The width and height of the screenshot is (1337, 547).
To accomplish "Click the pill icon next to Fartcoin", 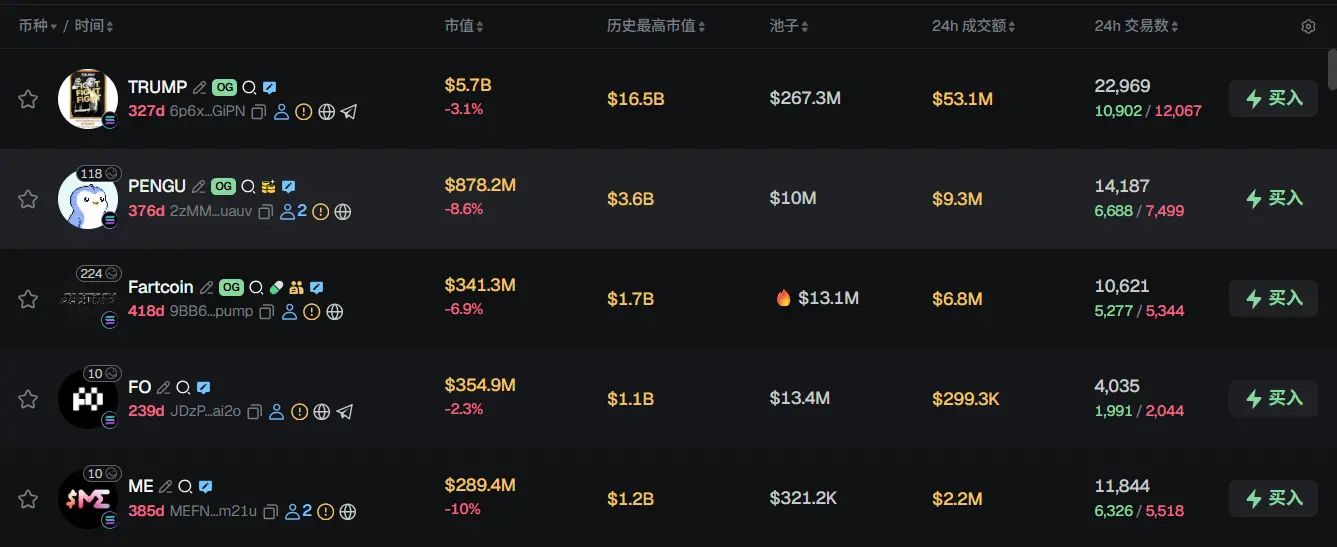I will click(x=277, y=287).
